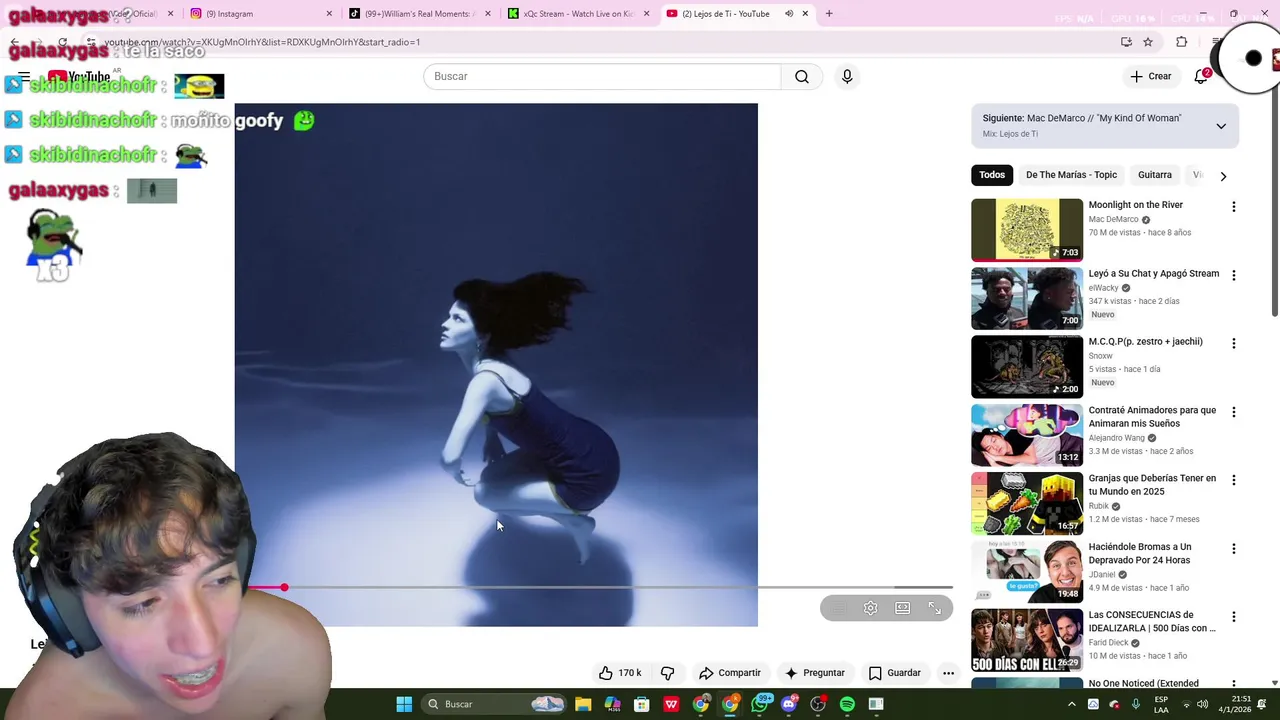Open browser extensions puzzle icon

coord(1181,42)
